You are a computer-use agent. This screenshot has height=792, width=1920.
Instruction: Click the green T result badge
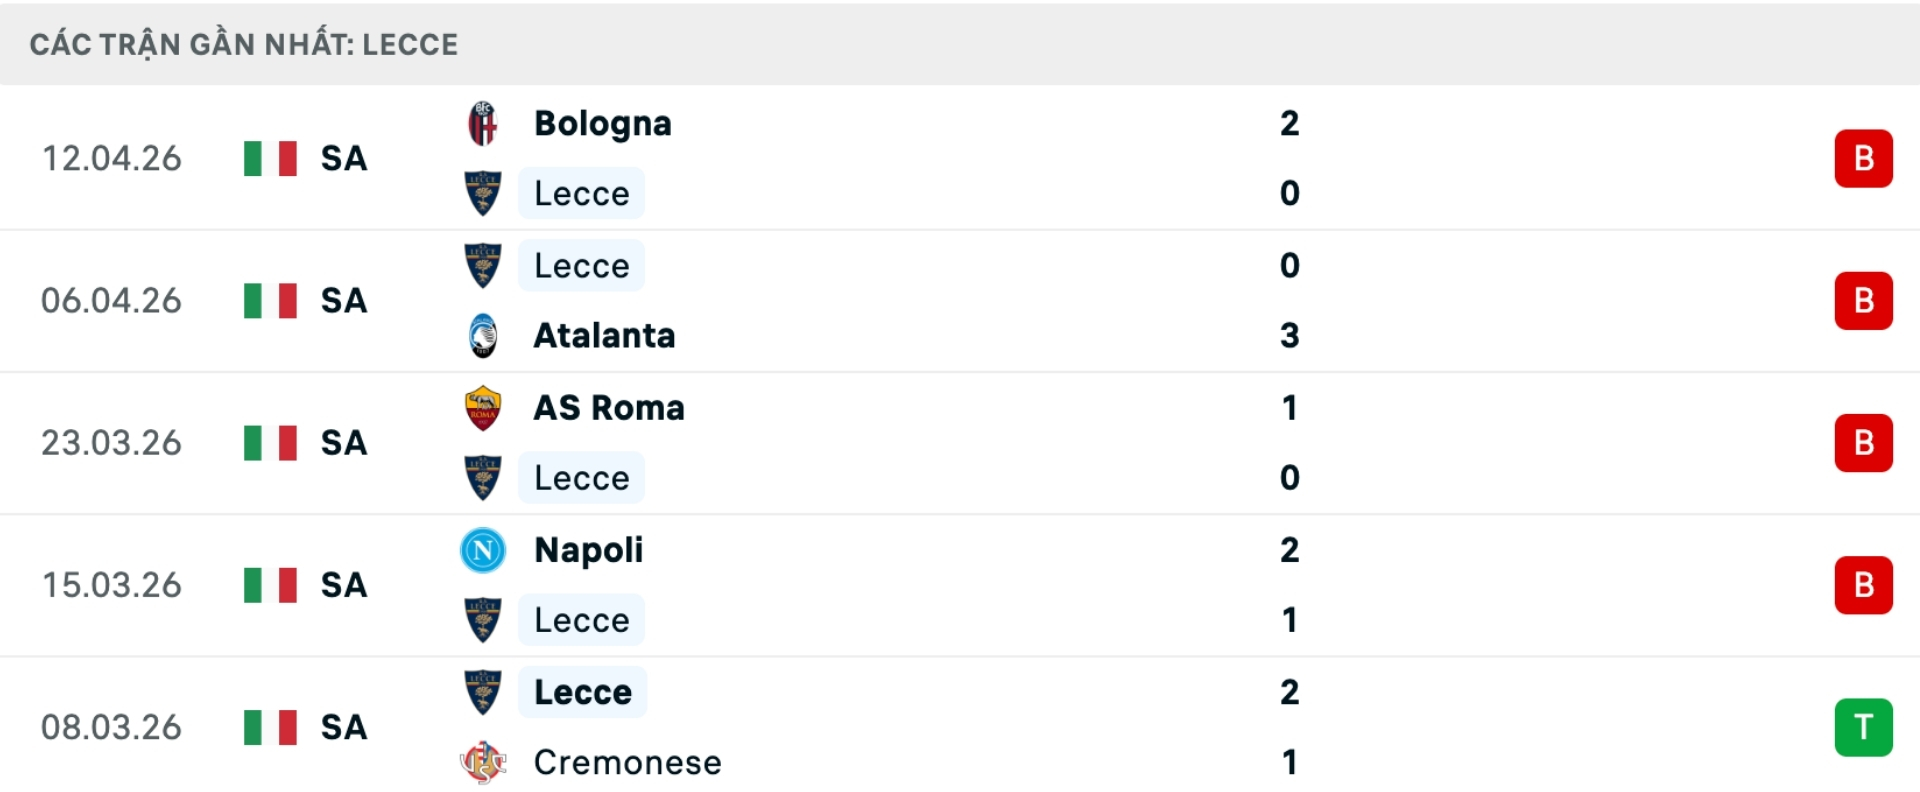point(1863,727)
